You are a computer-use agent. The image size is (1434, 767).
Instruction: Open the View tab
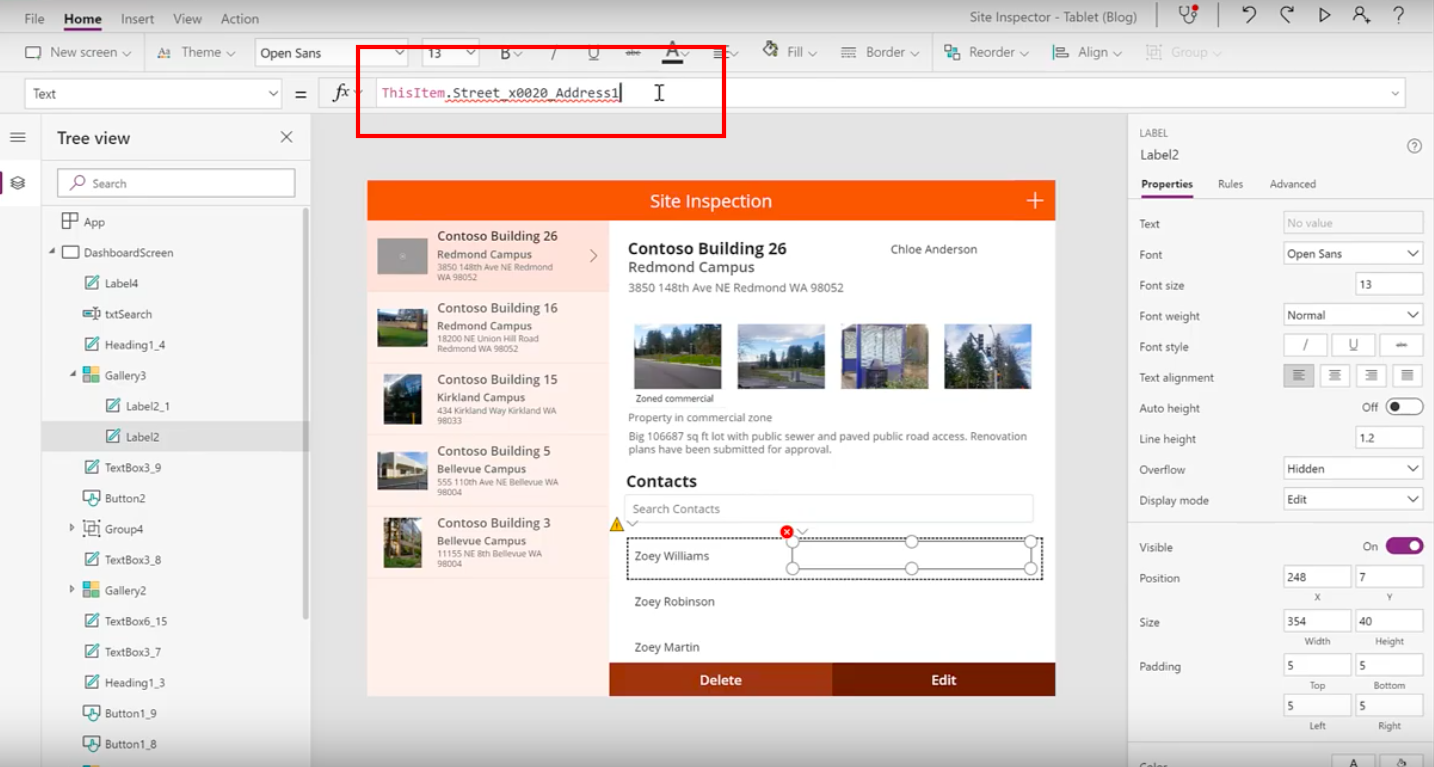pyautogui.click(x=187, y=18)
